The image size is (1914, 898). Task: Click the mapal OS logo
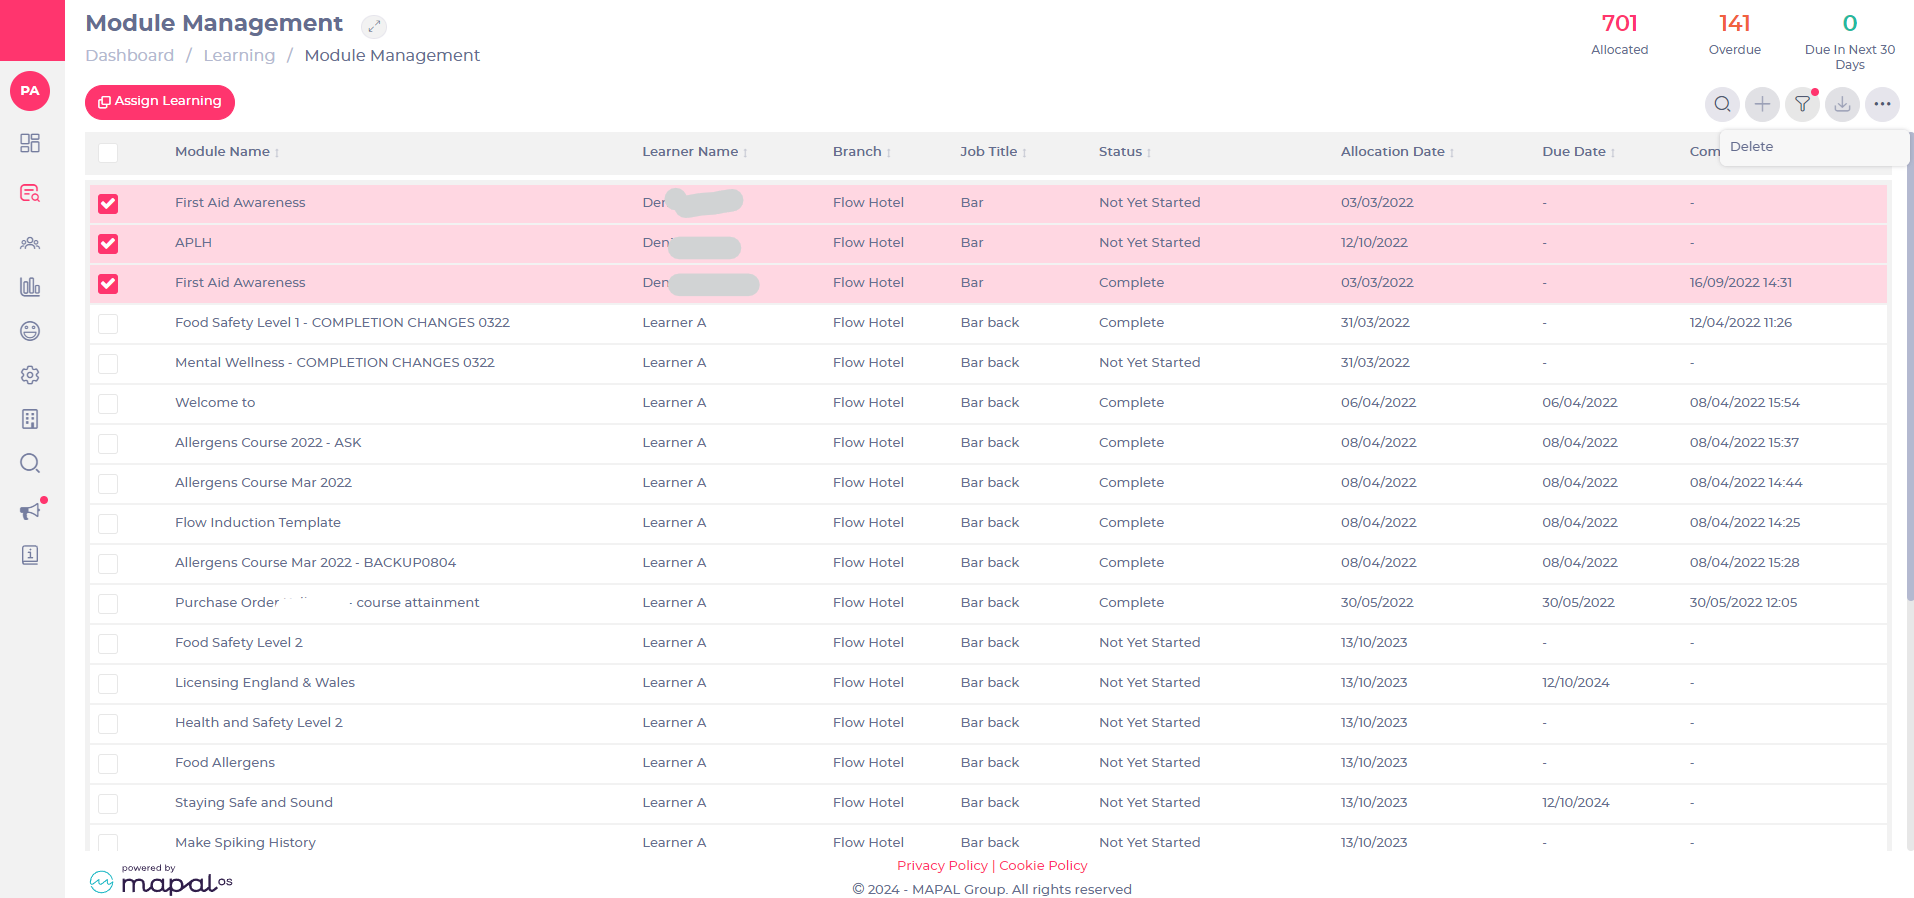[162, 880]
